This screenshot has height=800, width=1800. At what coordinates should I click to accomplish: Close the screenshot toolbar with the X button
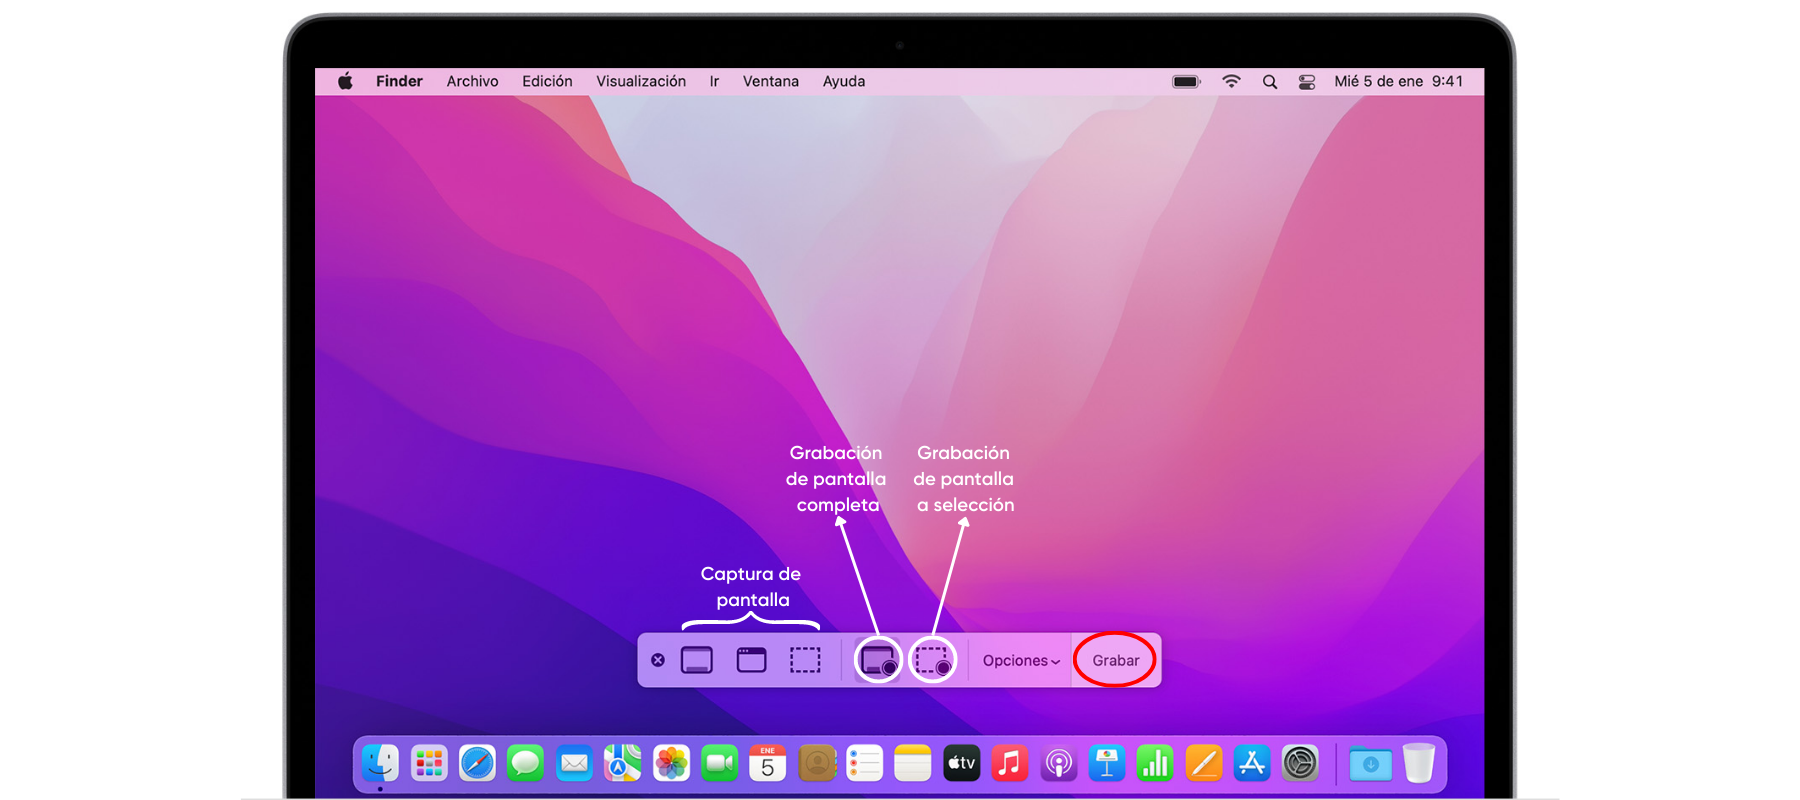point(658,660)
